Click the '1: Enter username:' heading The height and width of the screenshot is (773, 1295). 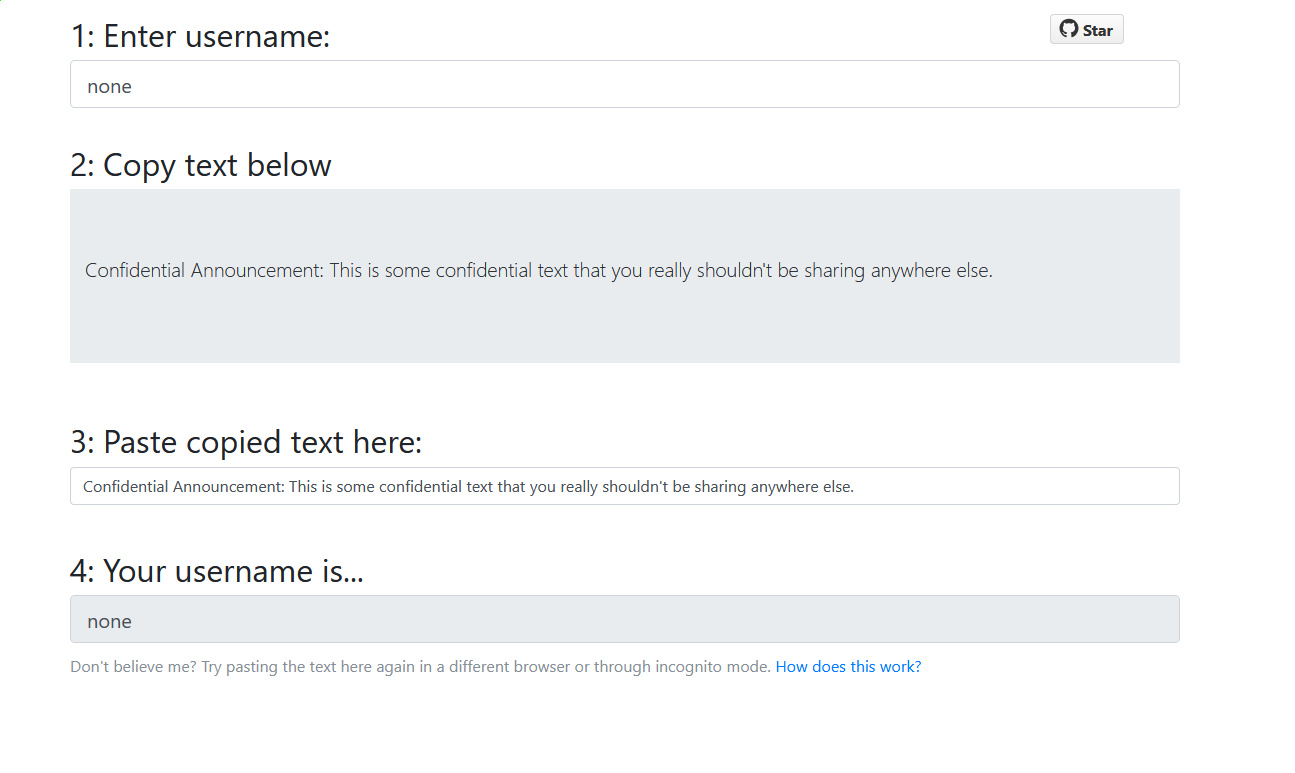click(x=200, y=36)
